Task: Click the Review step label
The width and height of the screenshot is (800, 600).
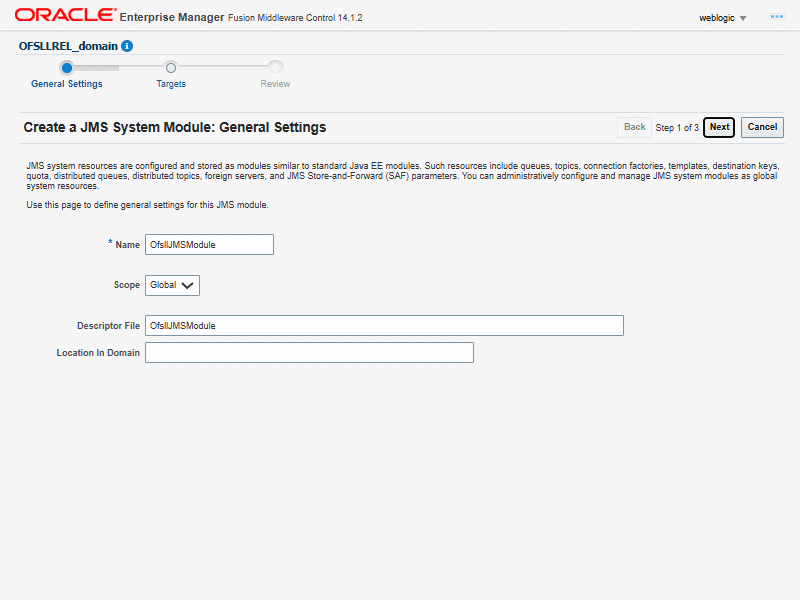Action: tap(275, 84)
